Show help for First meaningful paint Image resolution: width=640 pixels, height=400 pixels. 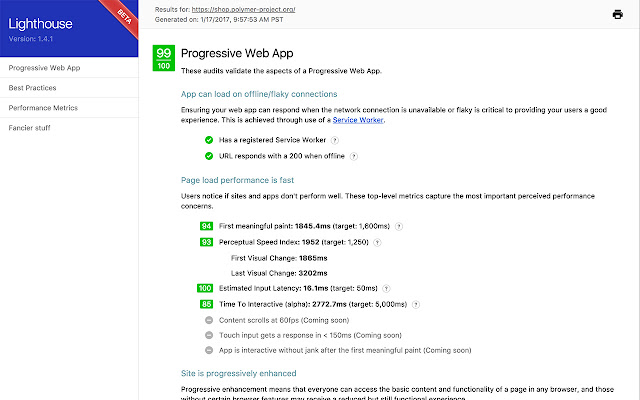[399, 227]
